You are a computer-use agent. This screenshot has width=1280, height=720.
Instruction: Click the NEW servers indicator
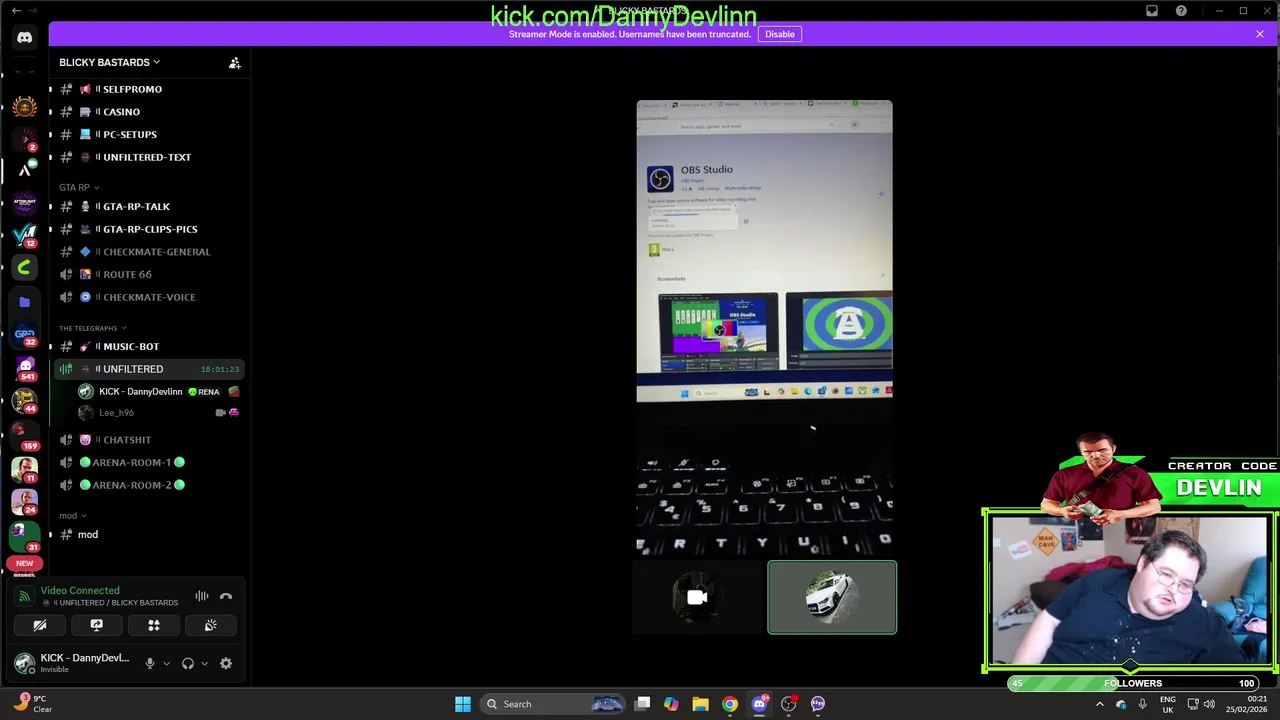pyautogui.click(x=24, y=563)
